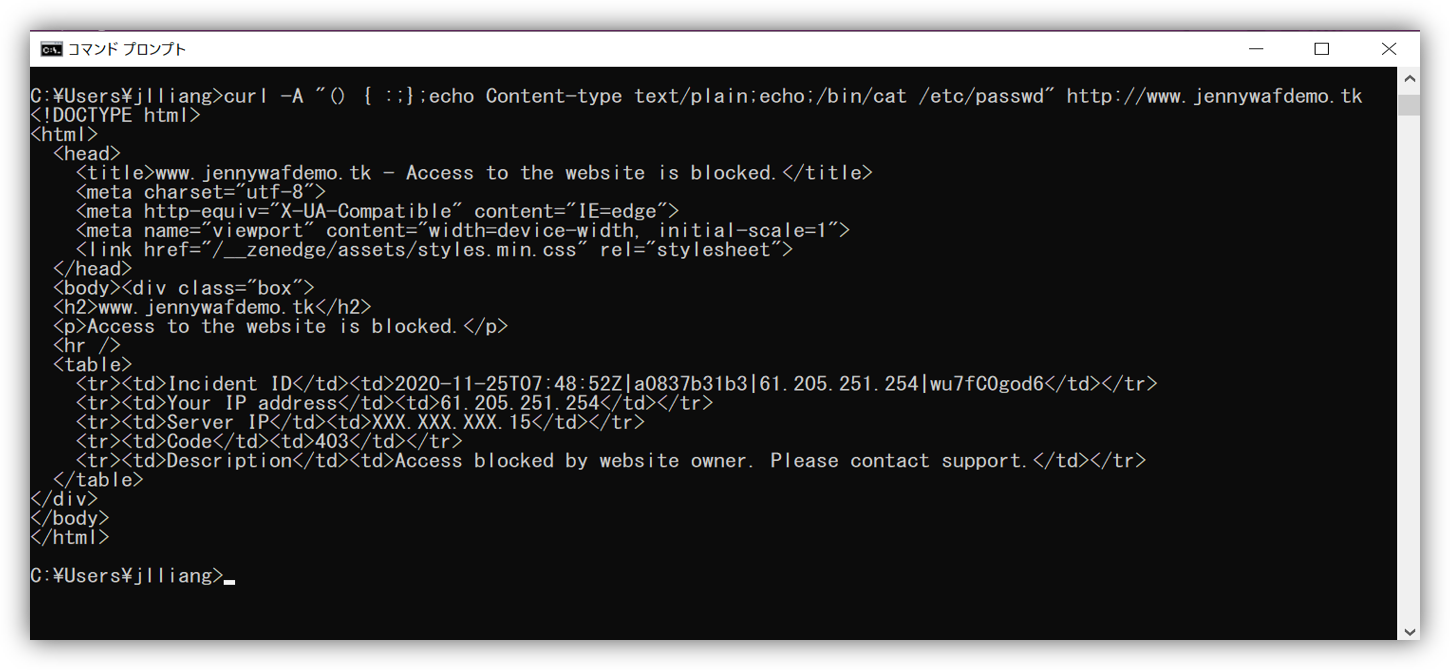Screen dimensions: 1450x670
Task: Click the scrollbar down arrow
Action: [1409, 632]
